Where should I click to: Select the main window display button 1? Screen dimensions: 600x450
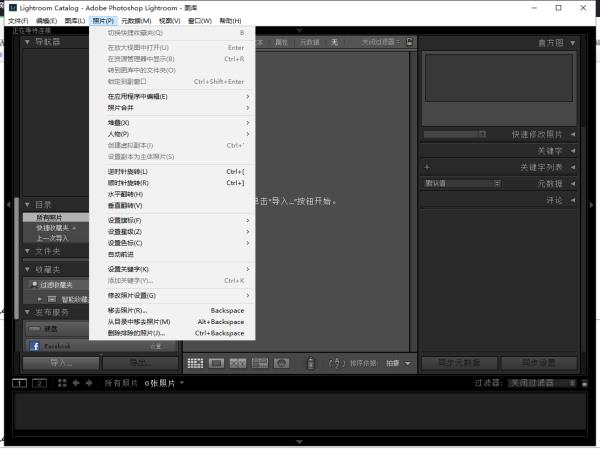pyautogui.click(x=19, y=383)
